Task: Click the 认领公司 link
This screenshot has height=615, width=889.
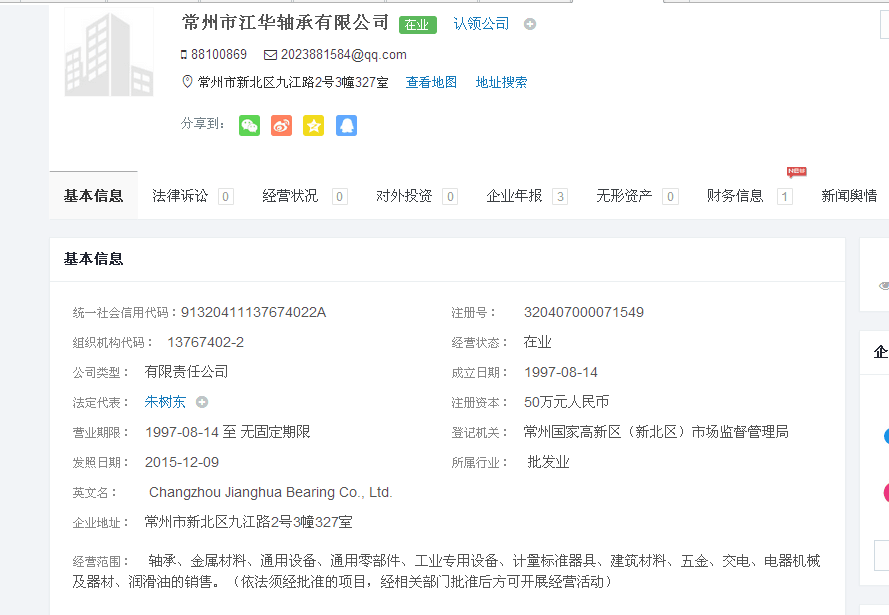Action: 481,24
